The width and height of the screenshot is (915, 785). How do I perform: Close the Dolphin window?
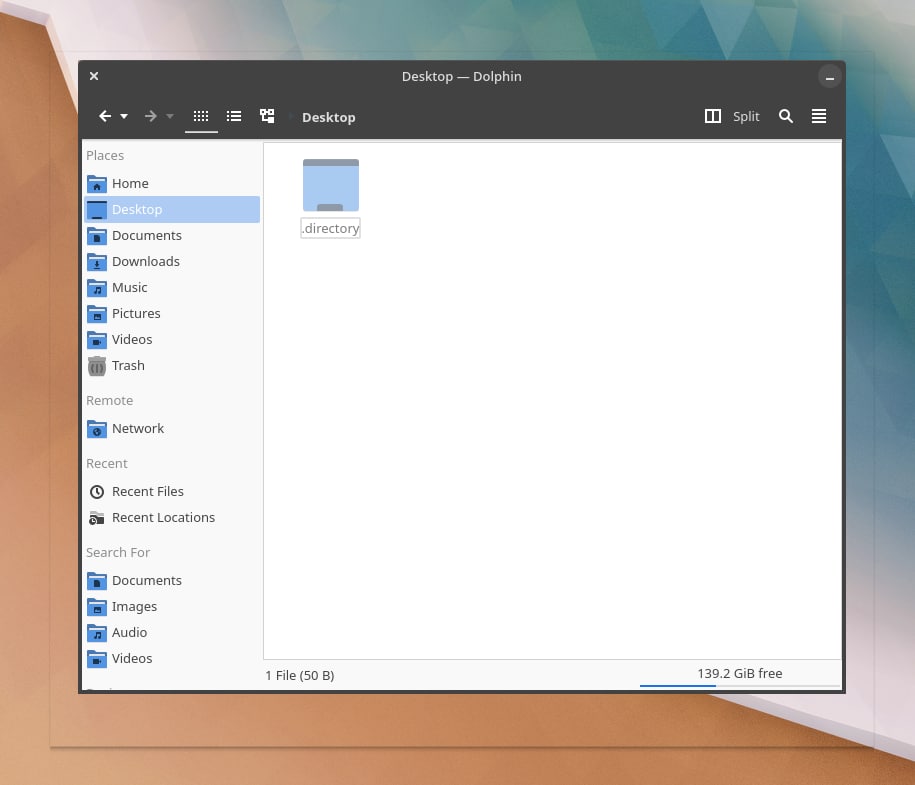coord(94,76)
